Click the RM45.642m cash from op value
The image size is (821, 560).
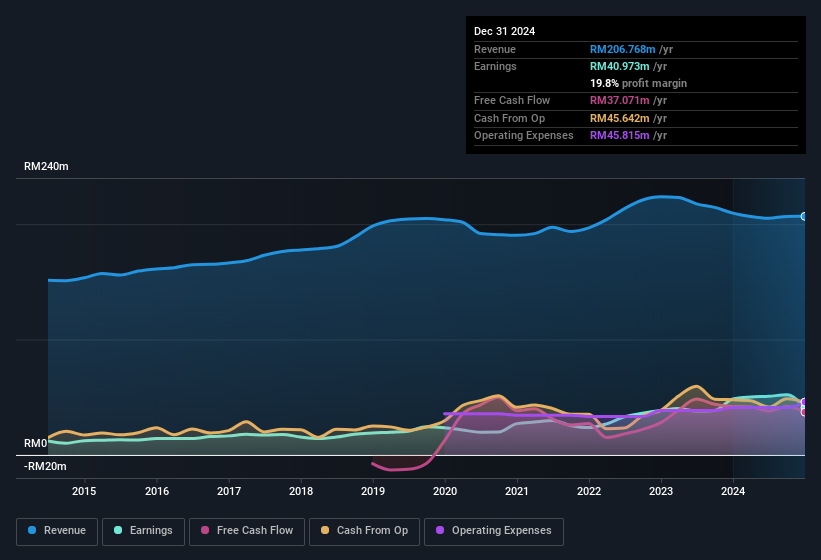click(619, 118)
